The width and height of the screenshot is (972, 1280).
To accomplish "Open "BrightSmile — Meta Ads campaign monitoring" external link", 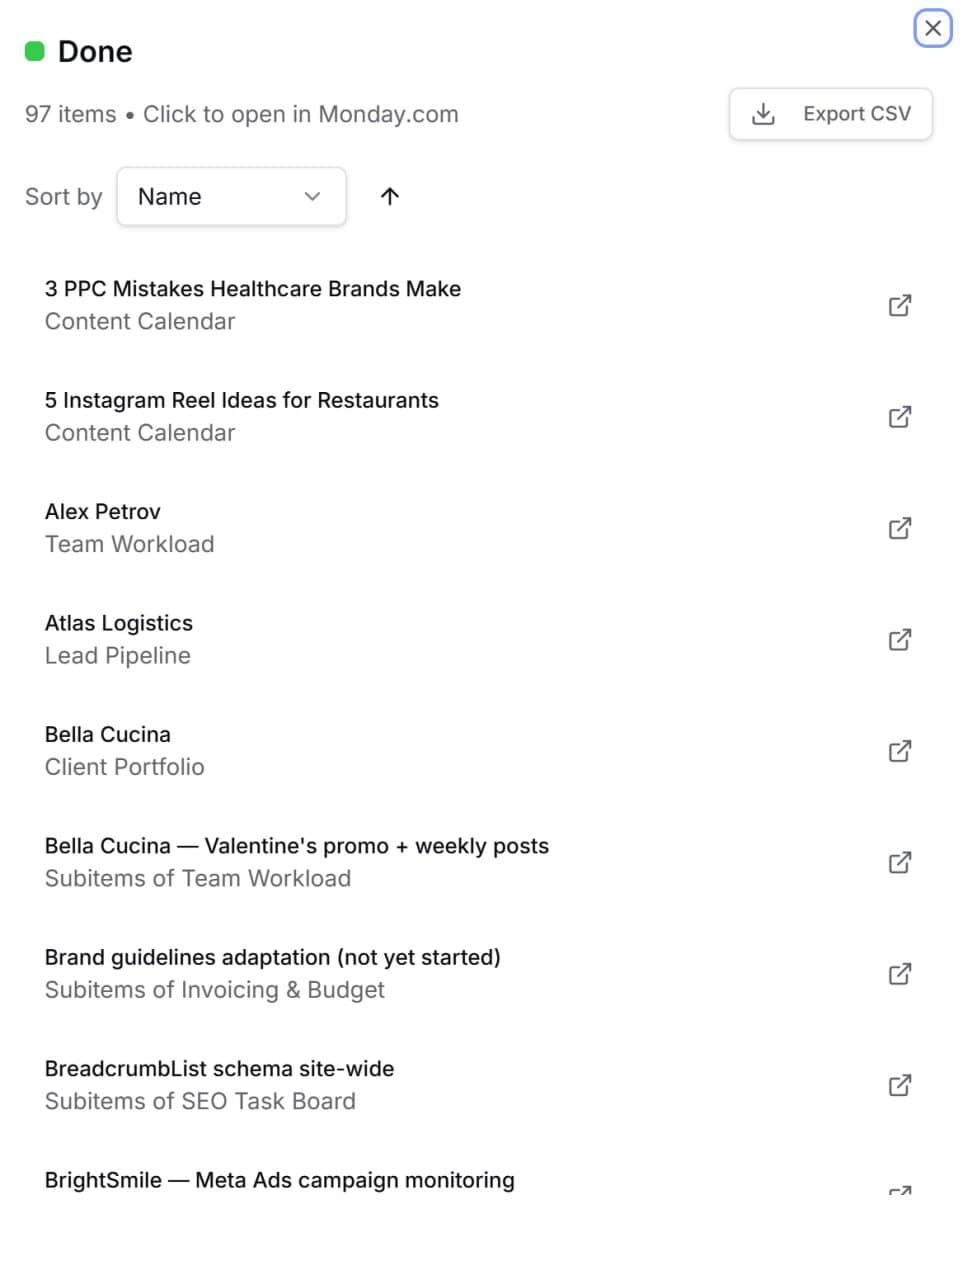I will [899, 1192].
